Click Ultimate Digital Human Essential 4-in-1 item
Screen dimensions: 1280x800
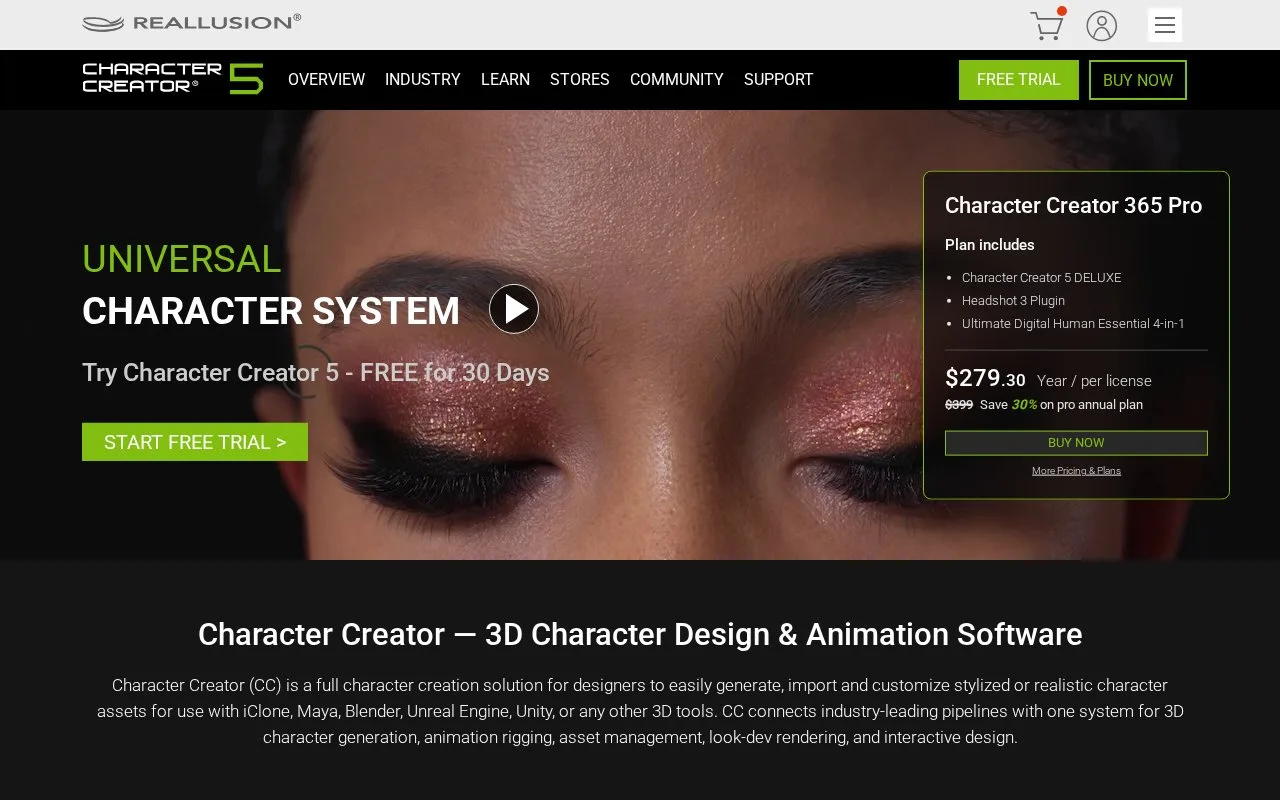[1073, 324]
